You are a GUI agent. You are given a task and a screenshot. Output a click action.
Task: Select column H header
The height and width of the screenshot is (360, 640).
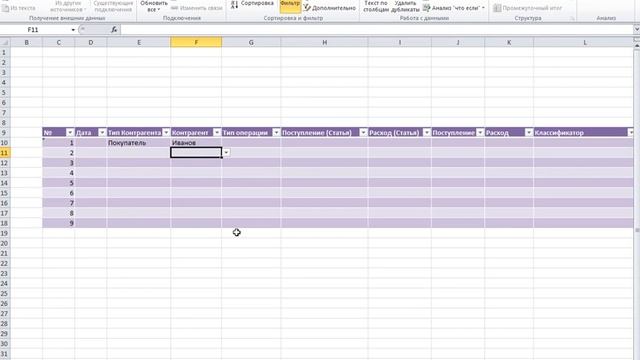[324, 42]
